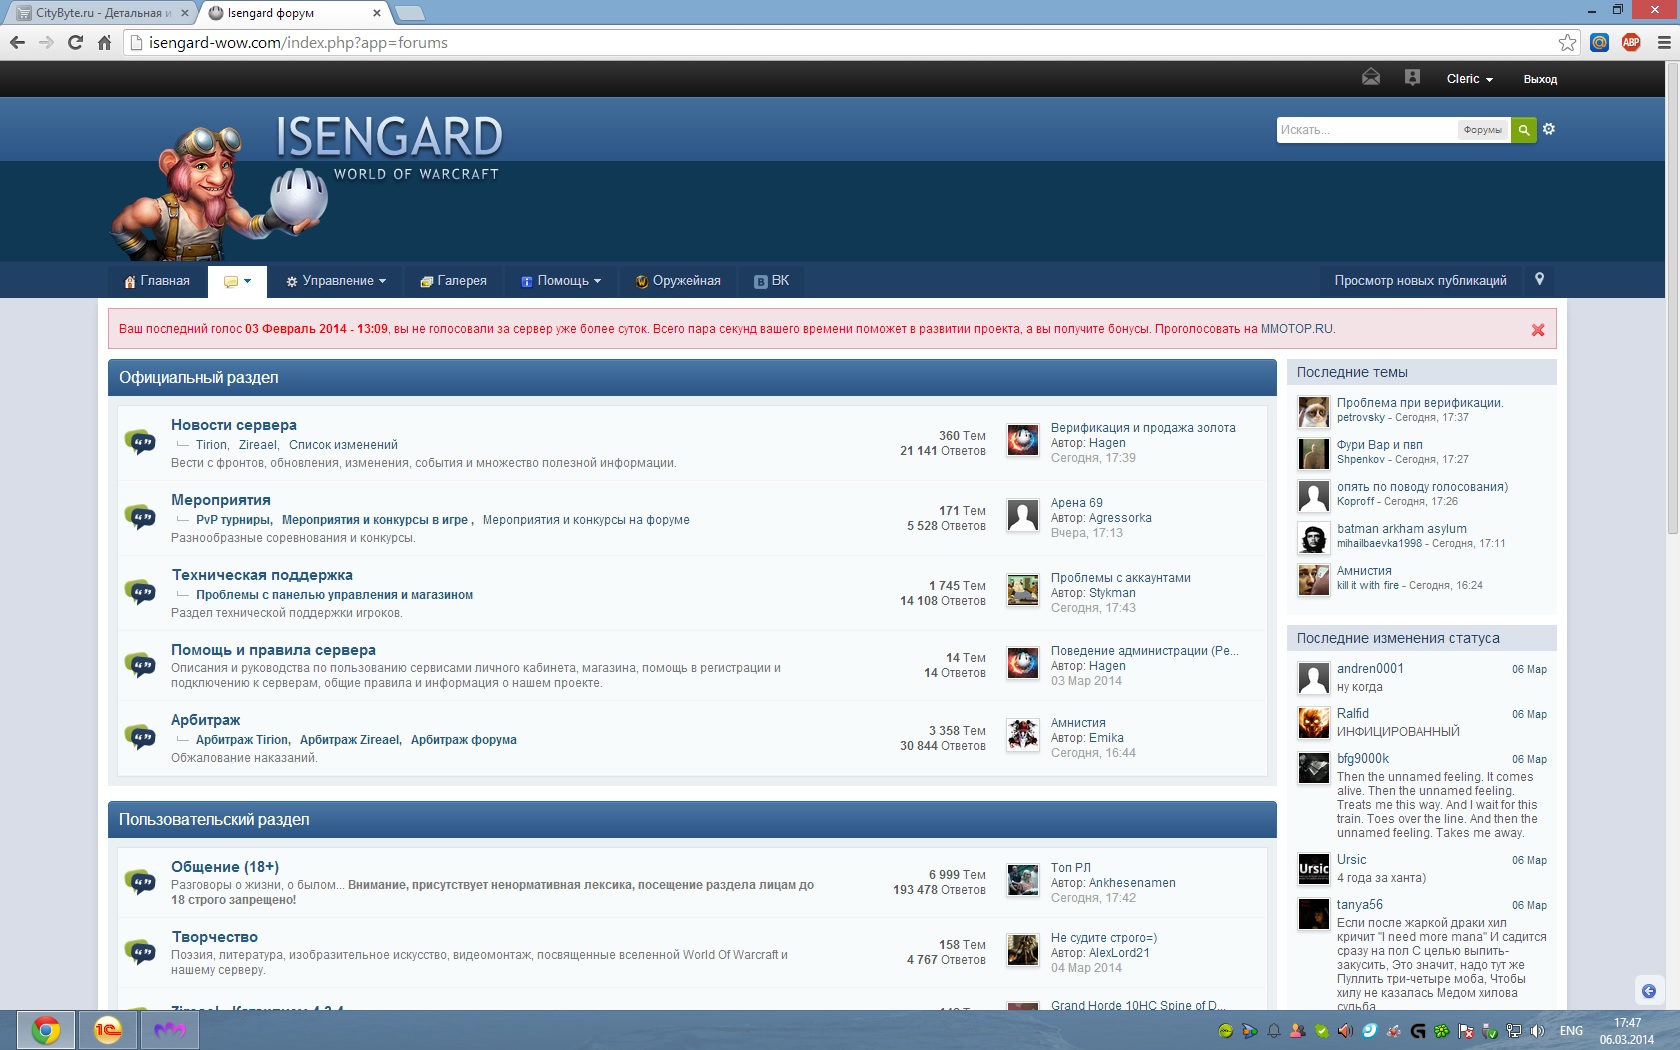Expand the Cleric user dropdown
This screenshot has height=1050, width=1680.
pos(1469,79)
